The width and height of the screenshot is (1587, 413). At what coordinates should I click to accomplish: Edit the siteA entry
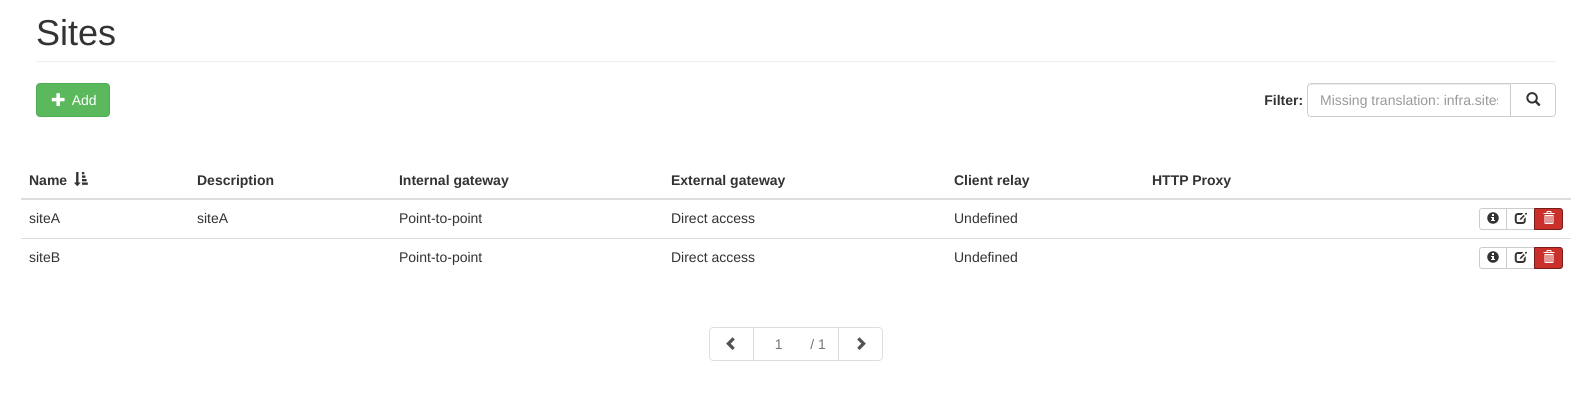1520,218
